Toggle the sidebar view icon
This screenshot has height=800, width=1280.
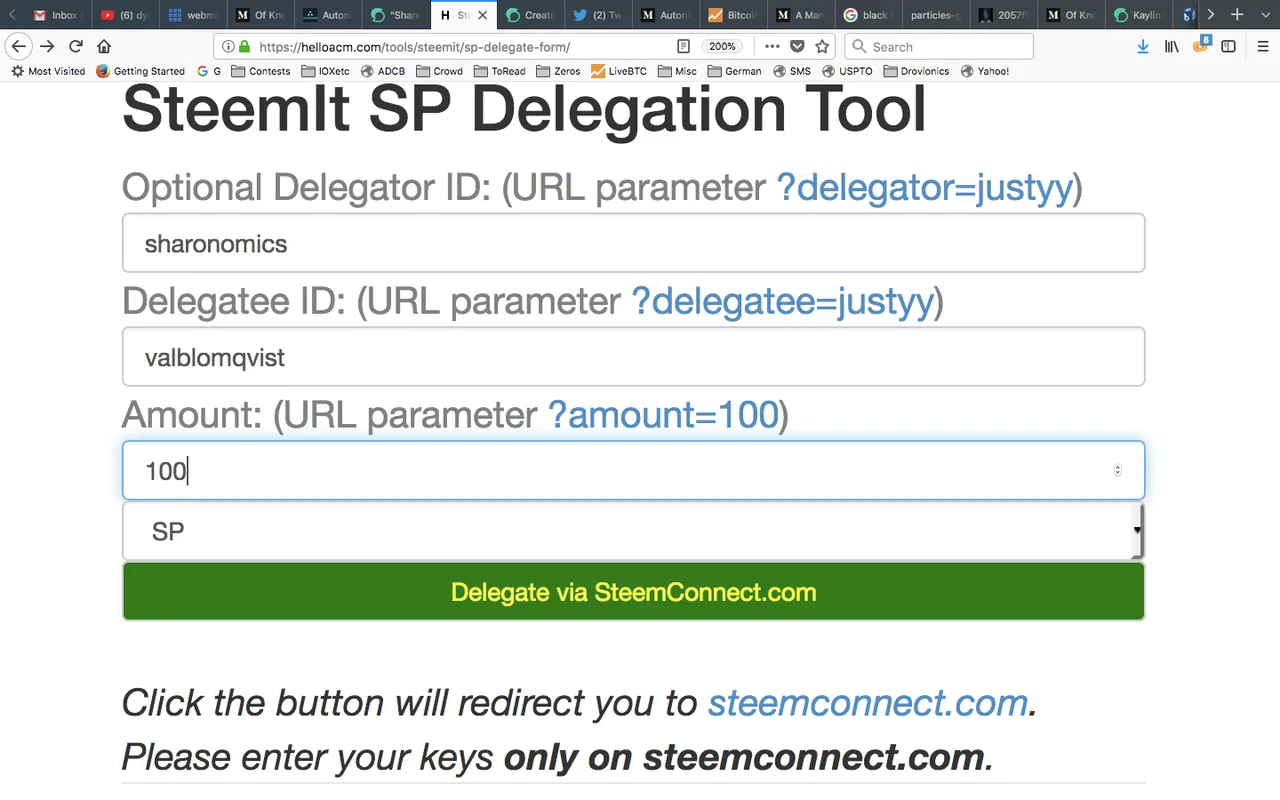click(1229, 46)
